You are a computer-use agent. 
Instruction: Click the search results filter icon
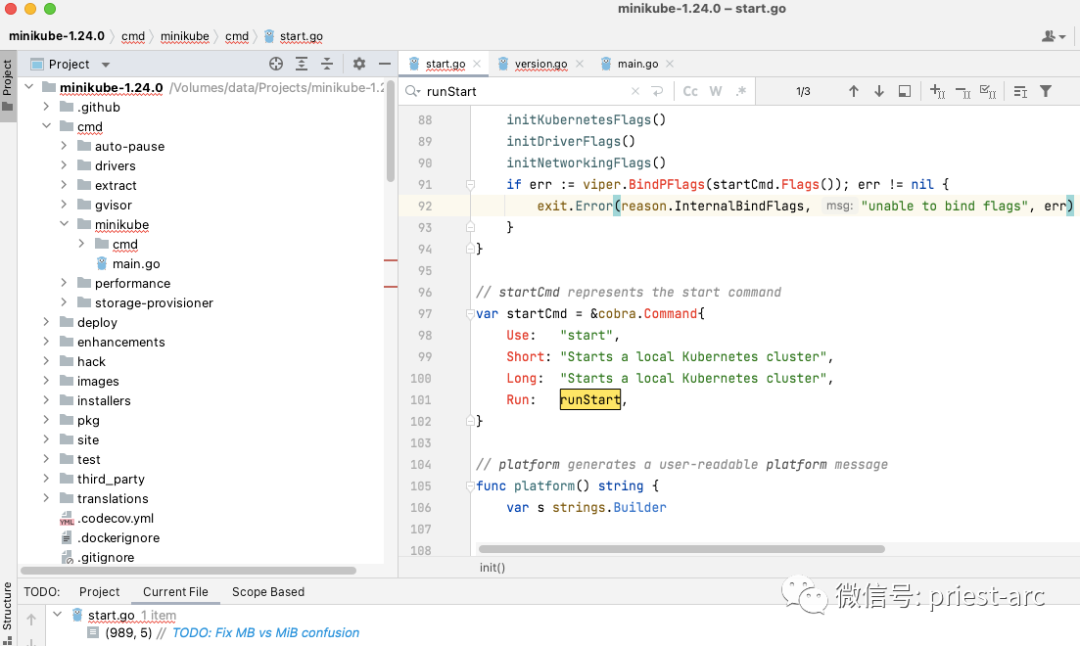point(1045,91)
